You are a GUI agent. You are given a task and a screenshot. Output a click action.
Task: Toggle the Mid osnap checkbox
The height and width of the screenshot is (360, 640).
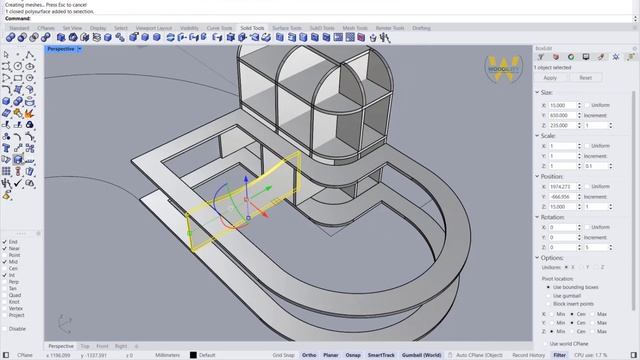(4, 262)
